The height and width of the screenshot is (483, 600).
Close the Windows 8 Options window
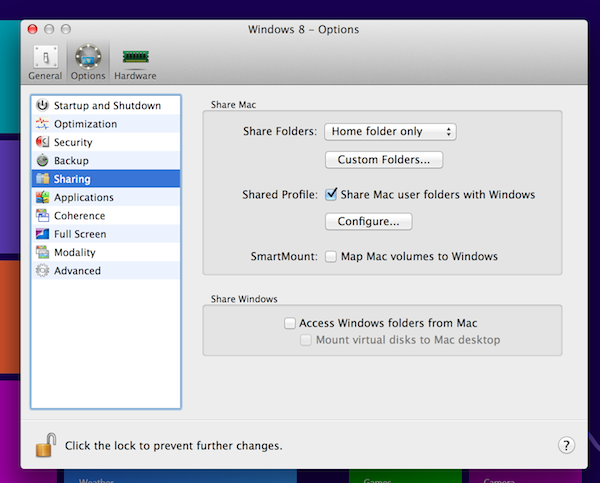(33, 29)
